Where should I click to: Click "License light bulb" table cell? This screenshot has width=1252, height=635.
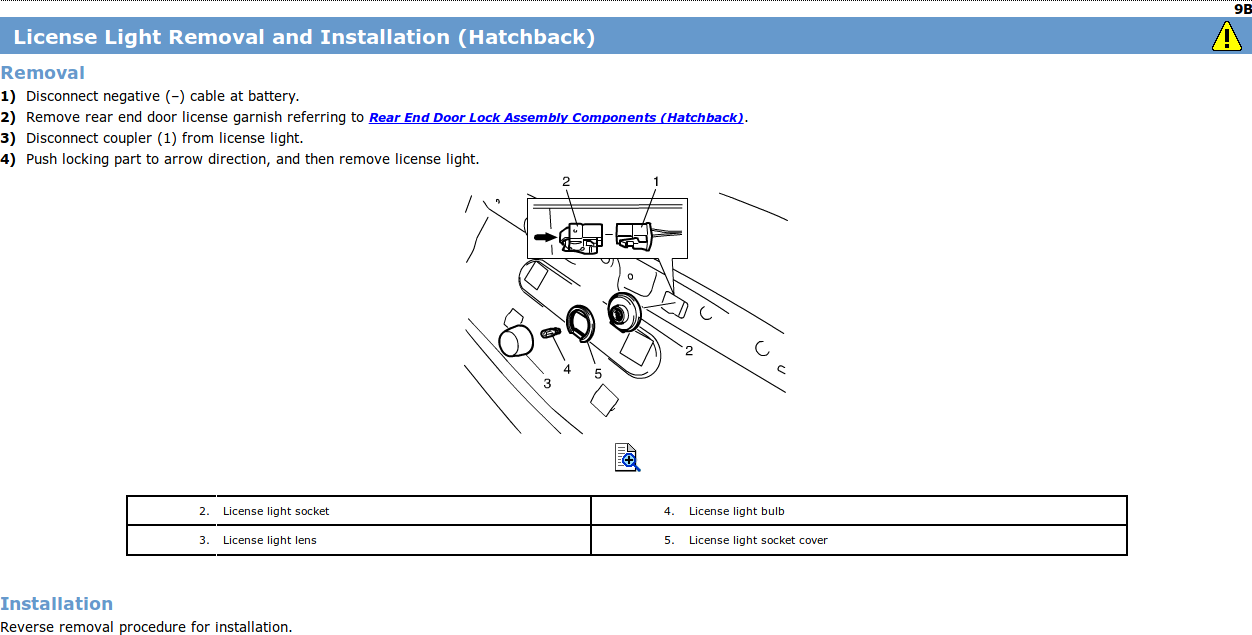coord(737,511)
